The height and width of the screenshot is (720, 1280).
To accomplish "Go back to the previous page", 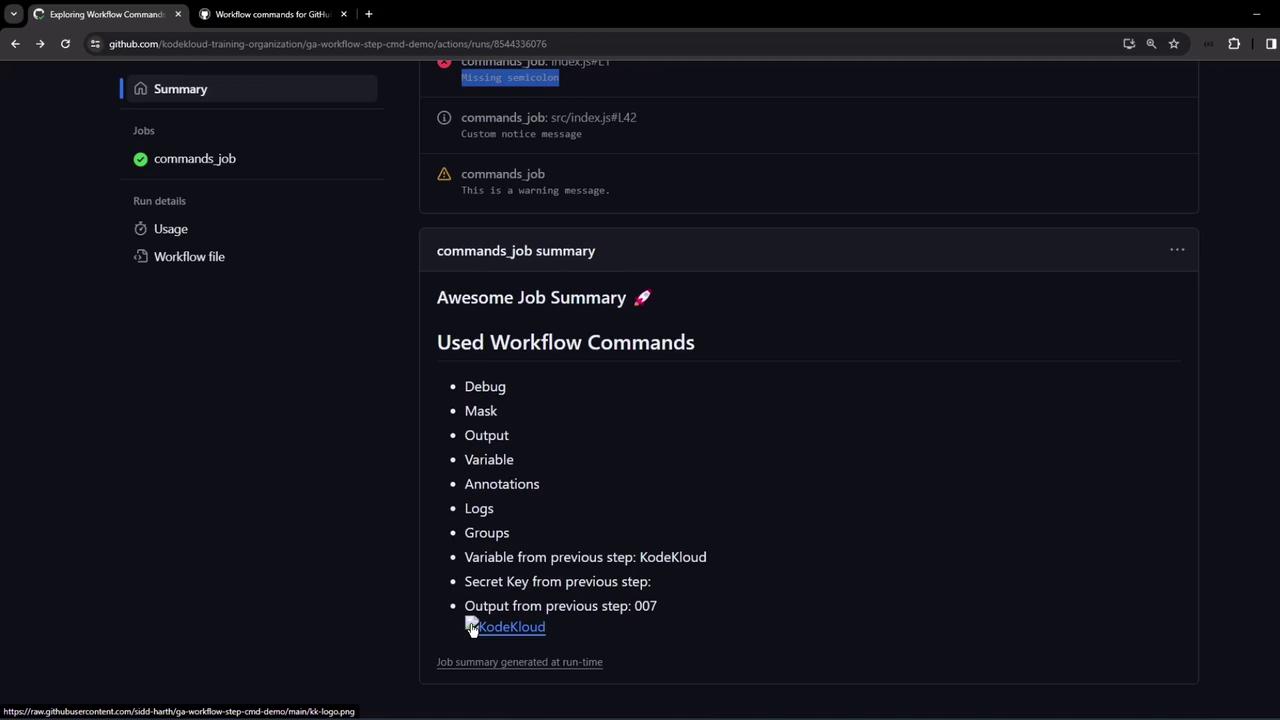I will coord(15,44).
